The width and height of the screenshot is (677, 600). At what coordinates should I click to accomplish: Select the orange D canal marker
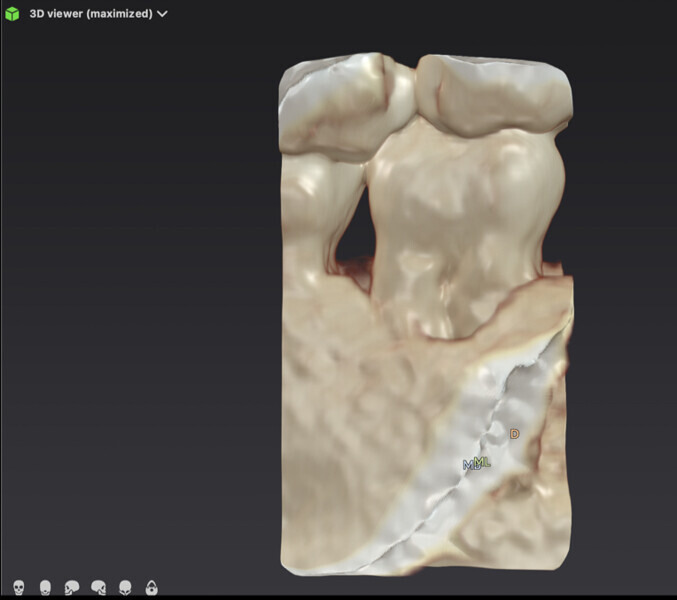pyautogui.click(x=514, y=434)
